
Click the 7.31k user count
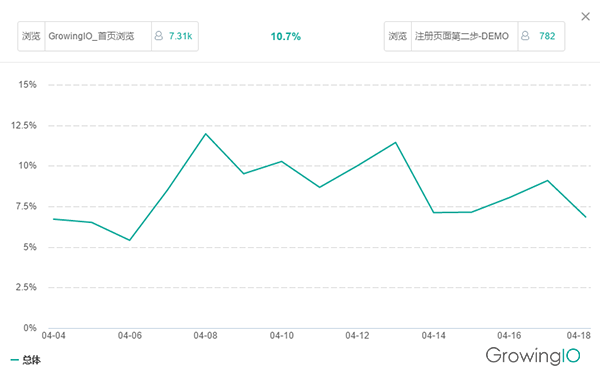pos(181,36)
